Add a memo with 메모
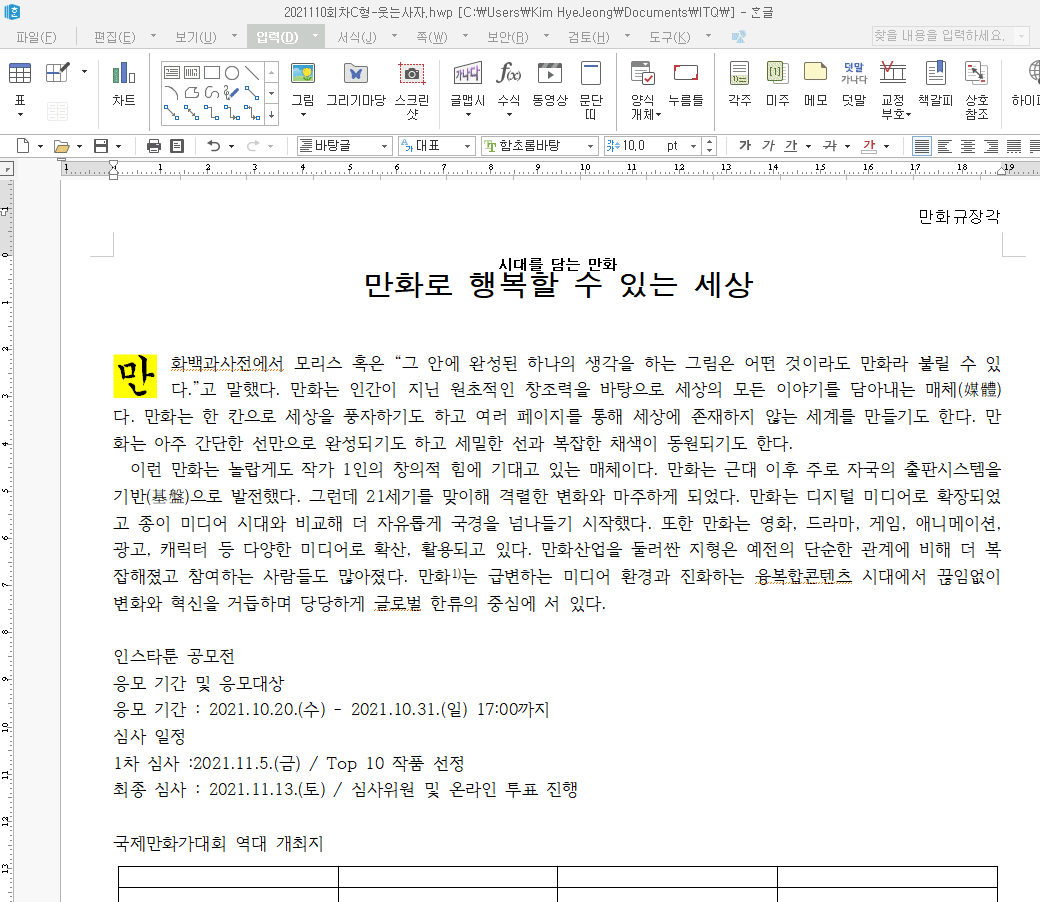1040x902 pixels. tap(815, 84)
